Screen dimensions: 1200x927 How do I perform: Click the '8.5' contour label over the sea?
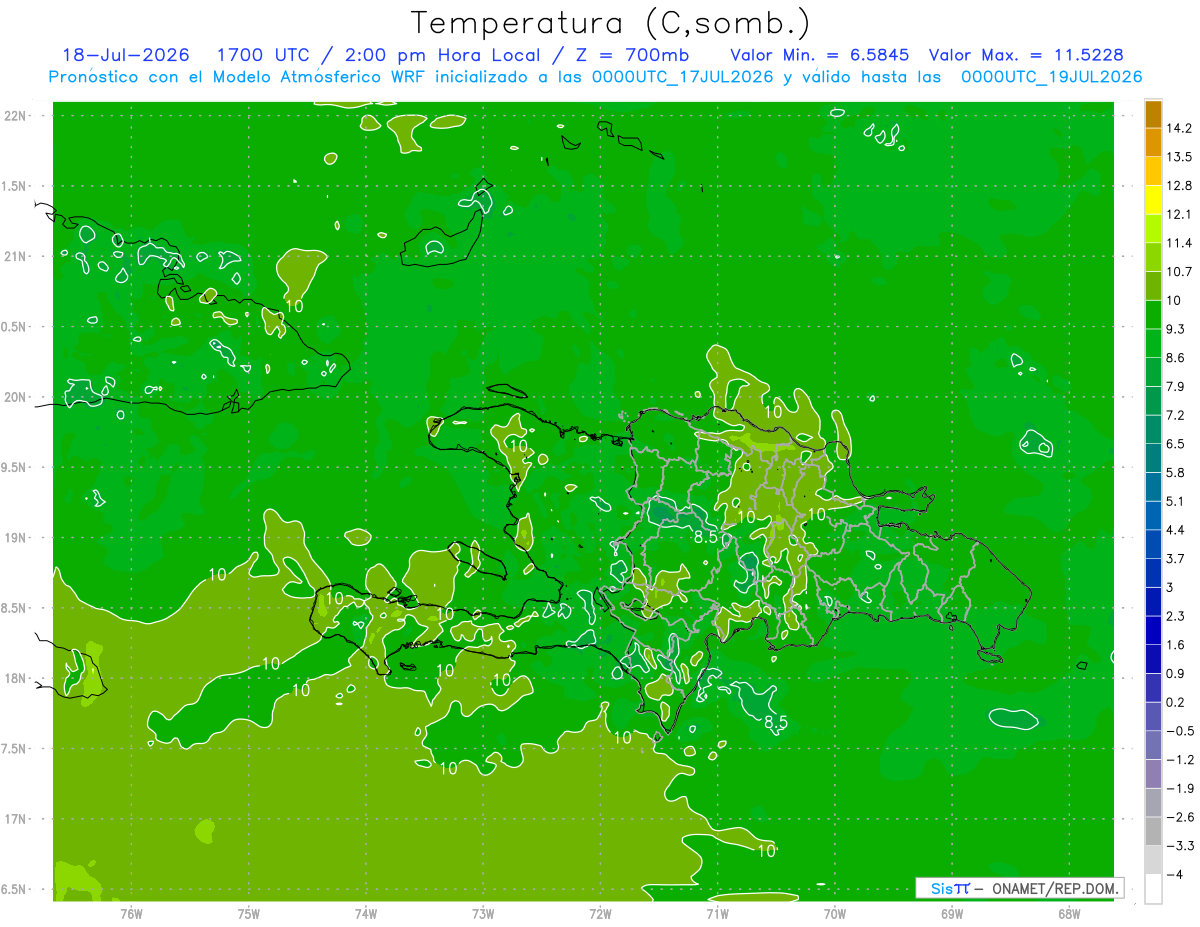click(775, 722)
